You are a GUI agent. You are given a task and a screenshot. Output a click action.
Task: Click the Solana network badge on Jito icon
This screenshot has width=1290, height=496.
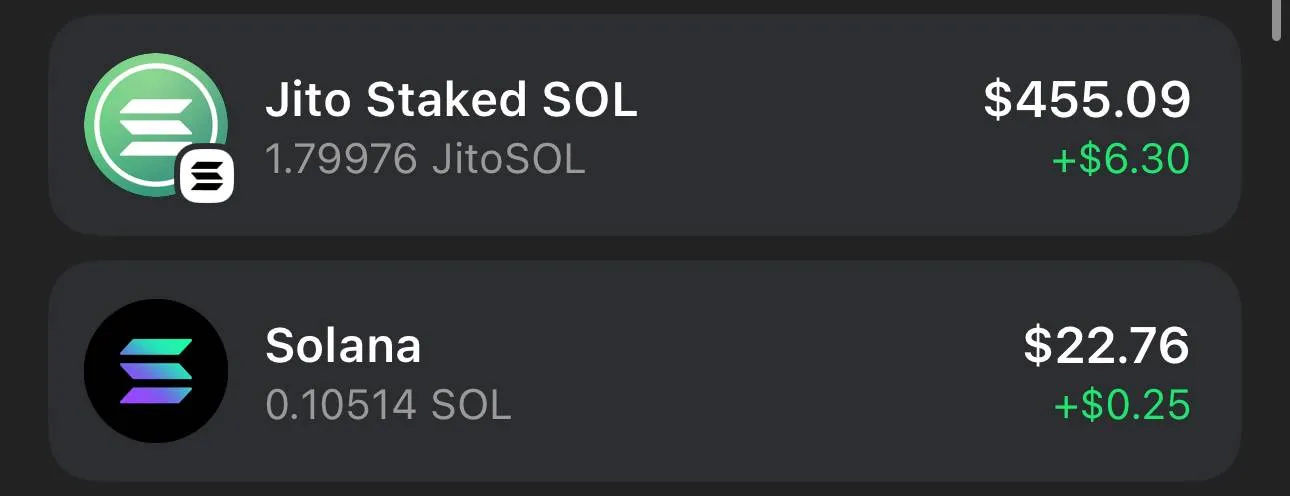[207, 175]
